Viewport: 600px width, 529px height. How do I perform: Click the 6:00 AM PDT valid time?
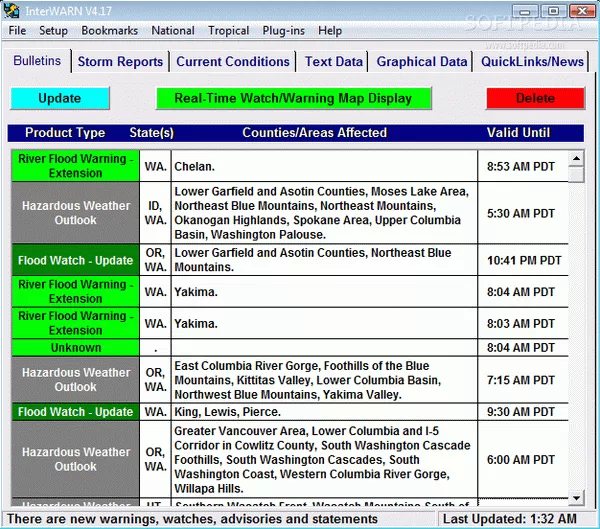coord(521,459)
